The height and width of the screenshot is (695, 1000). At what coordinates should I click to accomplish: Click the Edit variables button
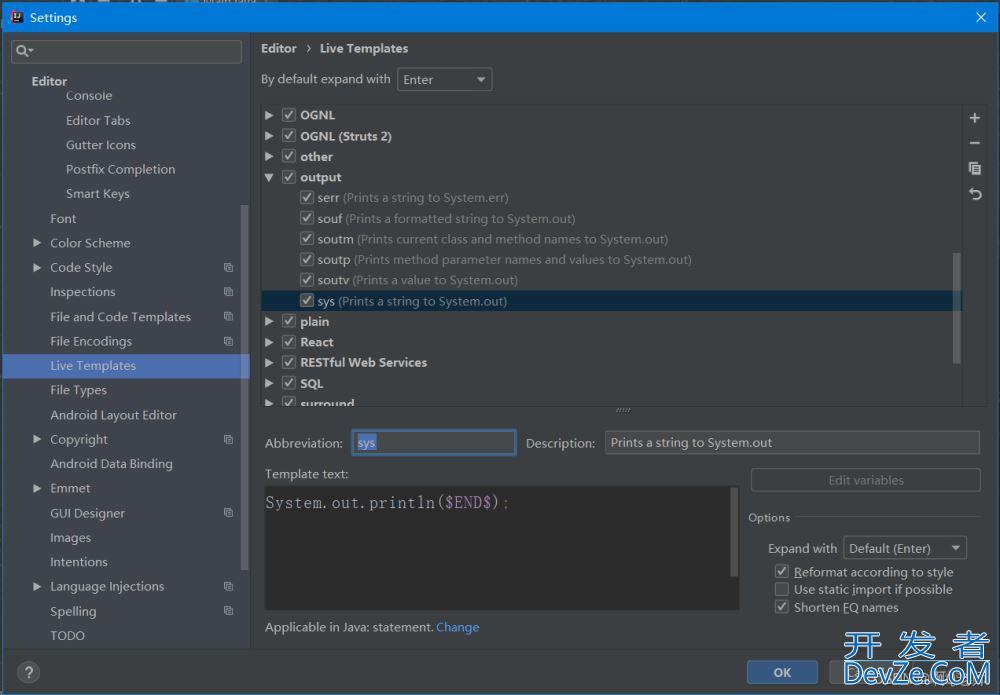[865, 480]
